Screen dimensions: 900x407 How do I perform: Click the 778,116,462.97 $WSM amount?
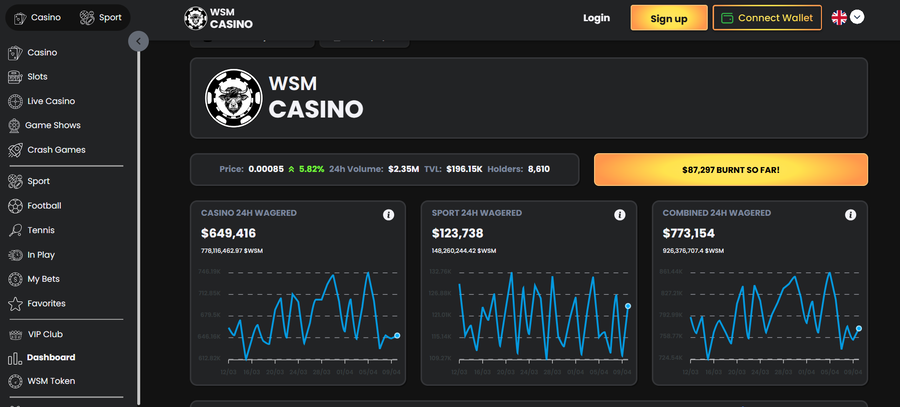tap(232, 251)
